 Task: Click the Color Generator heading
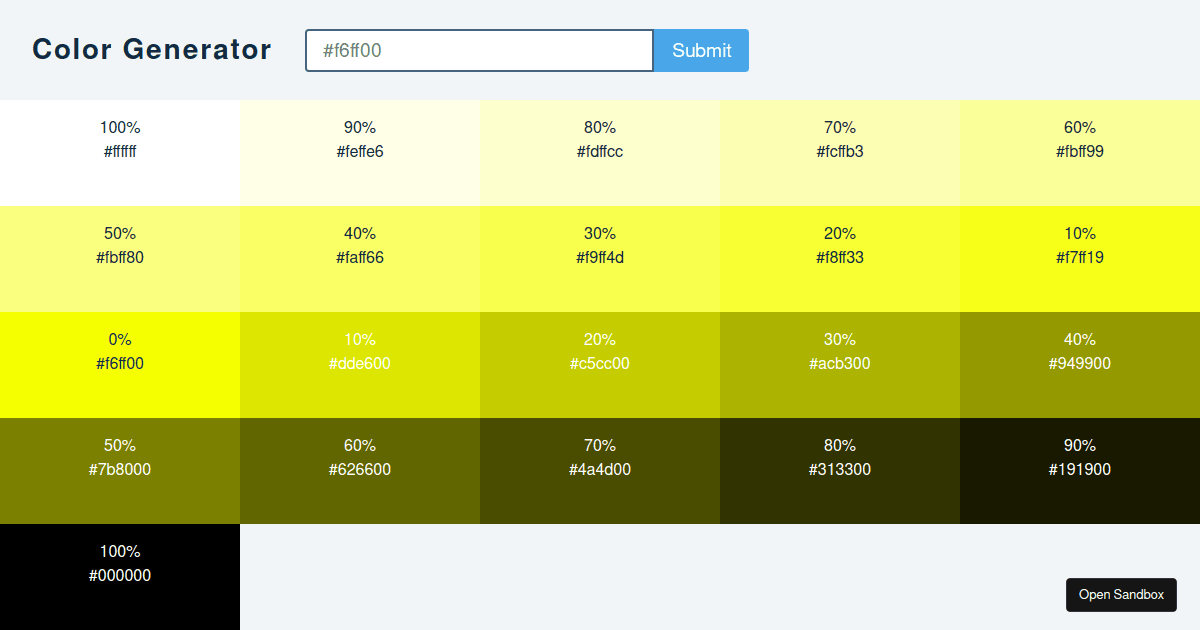(152, 49)
